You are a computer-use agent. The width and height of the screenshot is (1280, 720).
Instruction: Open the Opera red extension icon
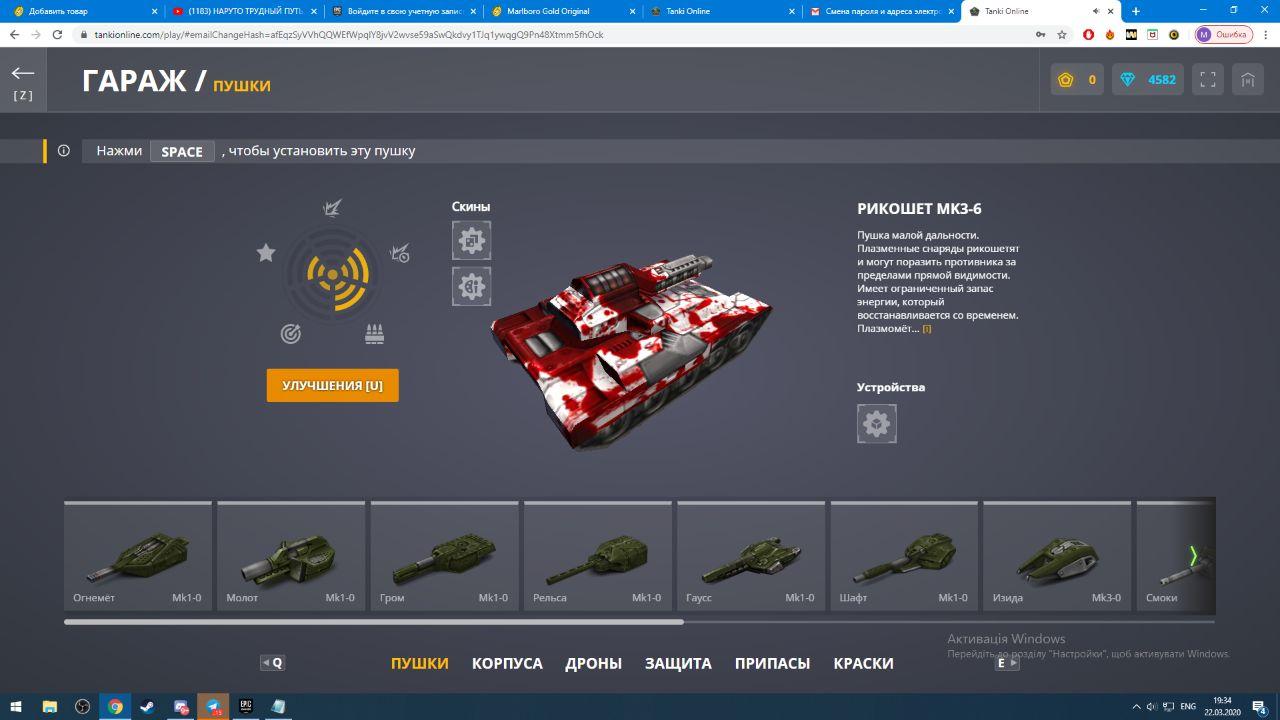(1089, 34)
